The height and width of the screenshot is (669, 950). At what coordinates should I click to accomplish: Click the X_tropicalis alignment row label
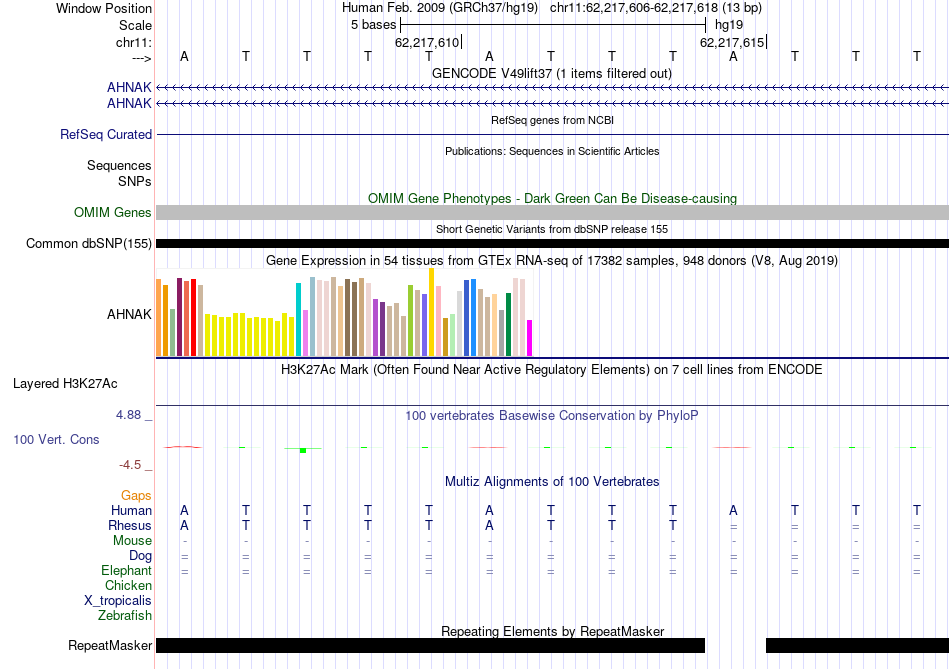(x=118, y=601)
